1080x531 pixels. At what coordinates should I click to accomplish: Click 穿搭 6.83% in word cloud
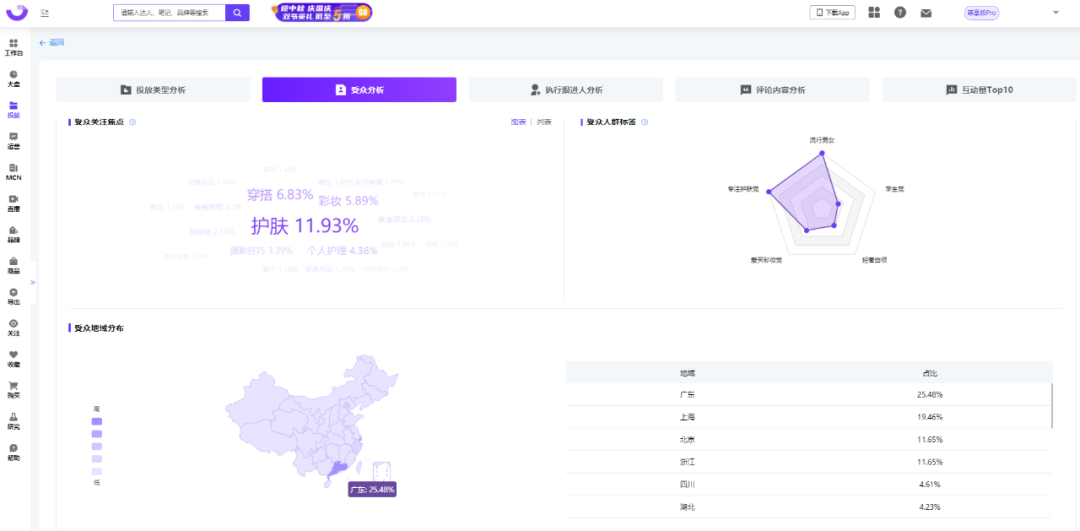pos(280,195)
